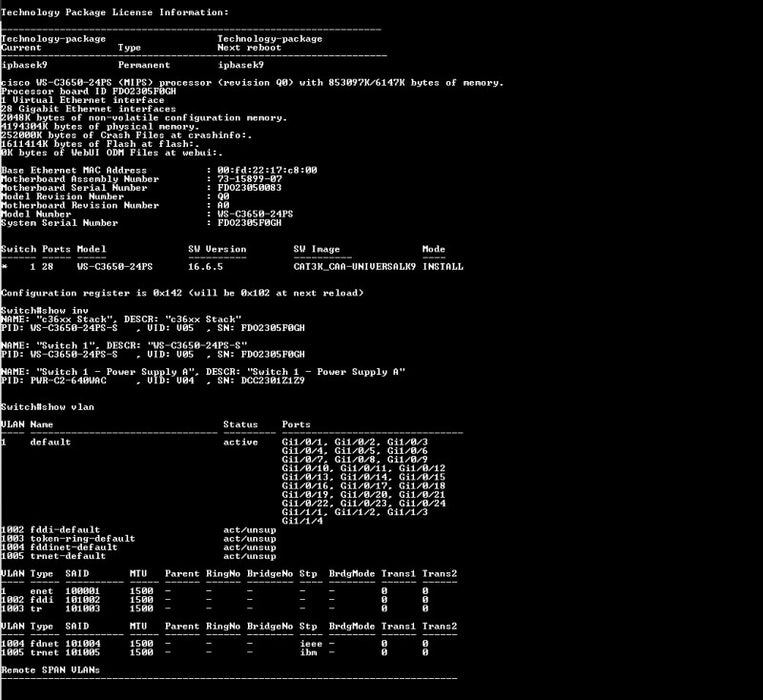Click the cisco WS-C3650-24PS processor line

coord(253,83)
